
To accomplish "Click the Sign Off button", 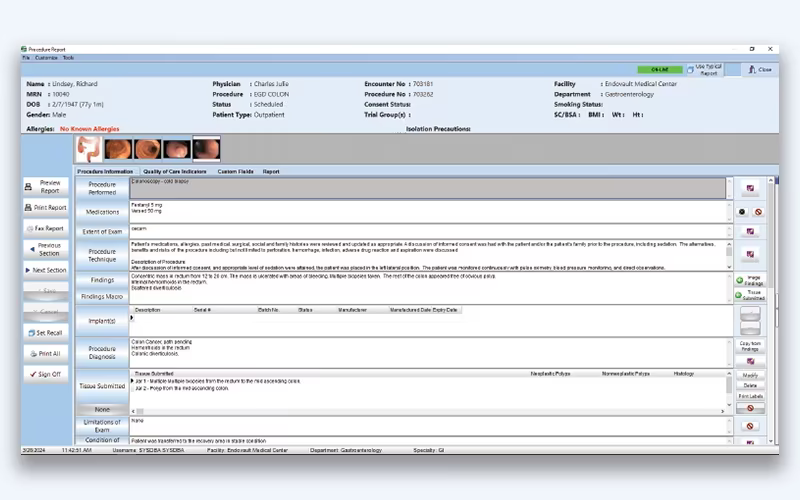I will click(x=46, y=374).
